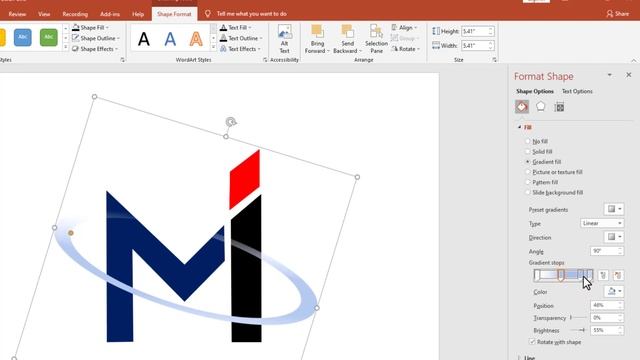Click the Send Backward icon
This screenshot has height=360, width=640.
click(347, 31)
